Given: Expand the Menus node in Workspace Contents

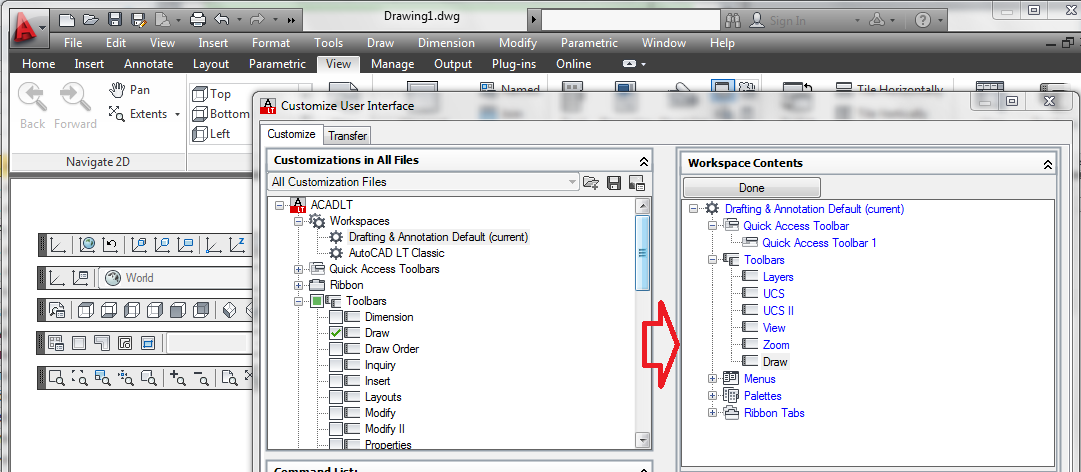Looking at the screenshot, I should click(713, 379).
